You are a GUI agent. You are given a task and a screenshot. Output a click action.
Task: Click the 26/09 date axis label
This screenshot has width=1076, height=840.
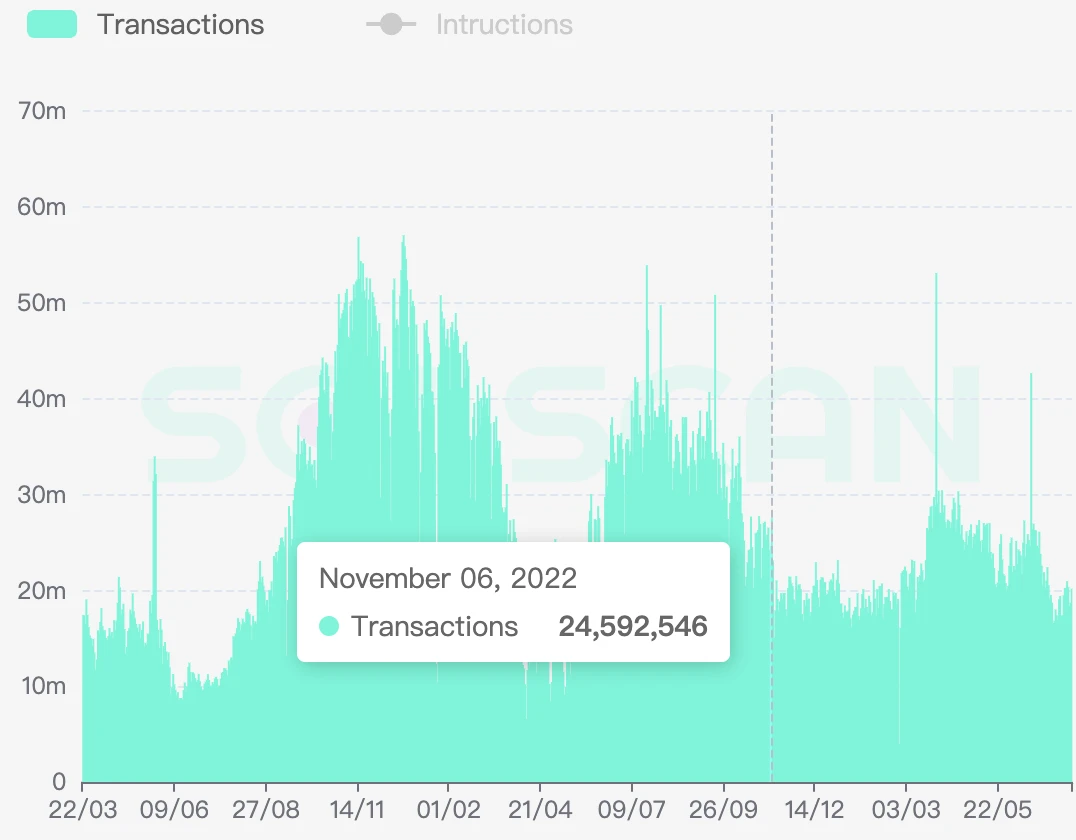click(x=723, y=808)
